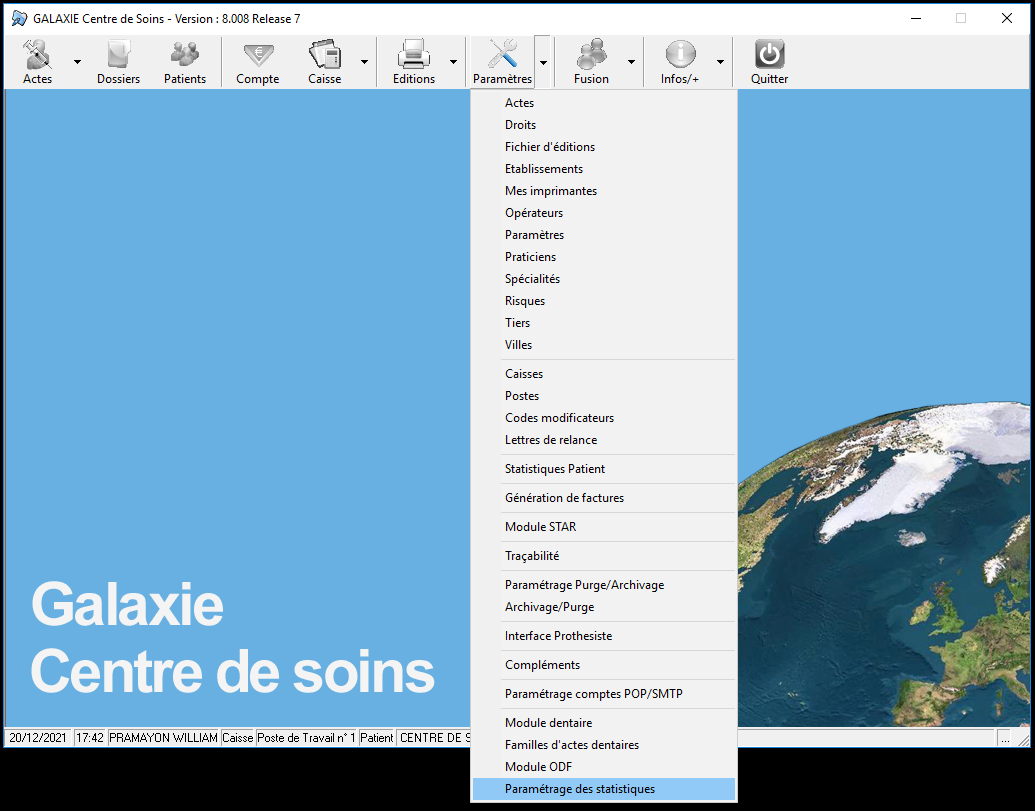
Task: Open Villes menu entry
Action: click(604, 344)
